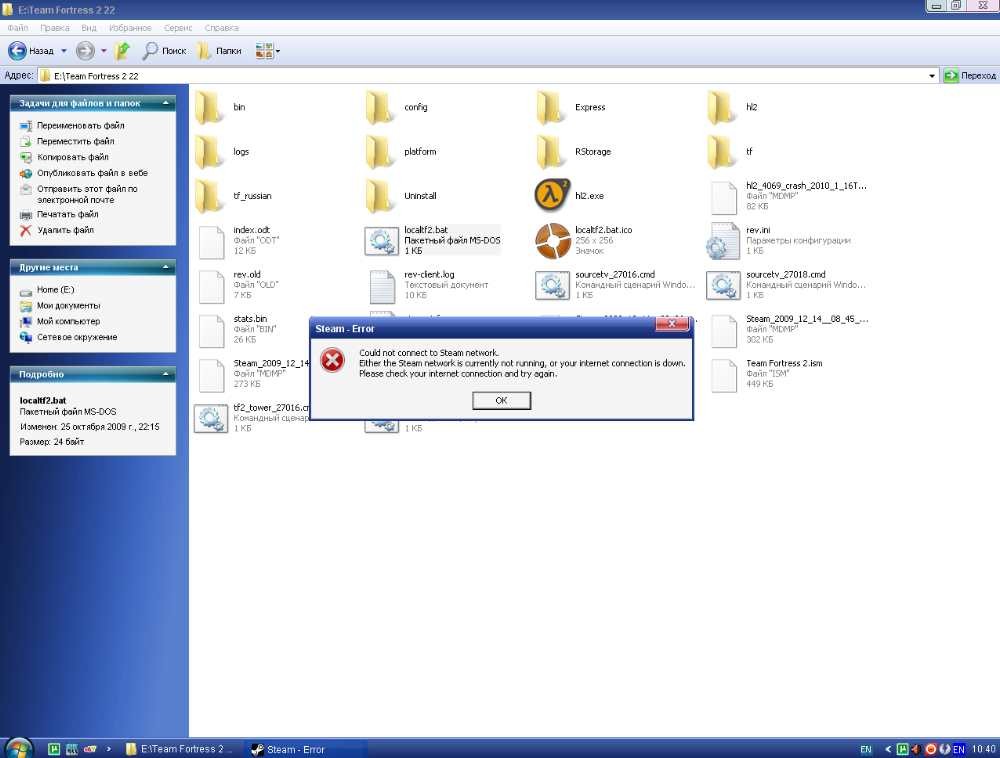Select the stats.bin file icon
1000x758 pixels.
point(211,330)
